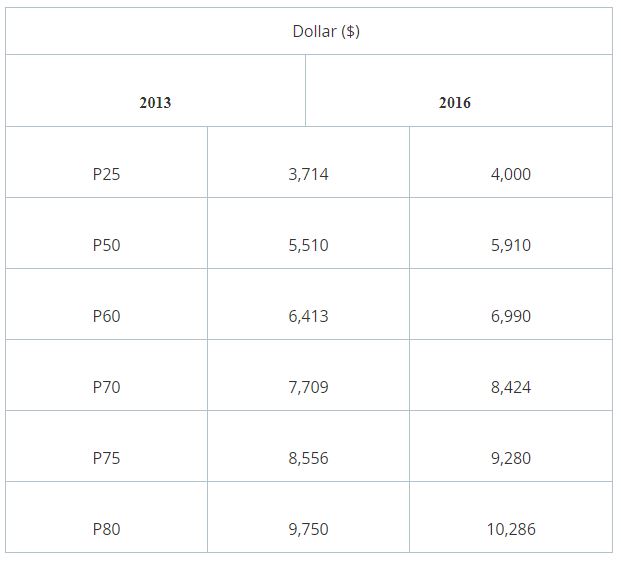Select the 8,556 value cell

(308, 446)
